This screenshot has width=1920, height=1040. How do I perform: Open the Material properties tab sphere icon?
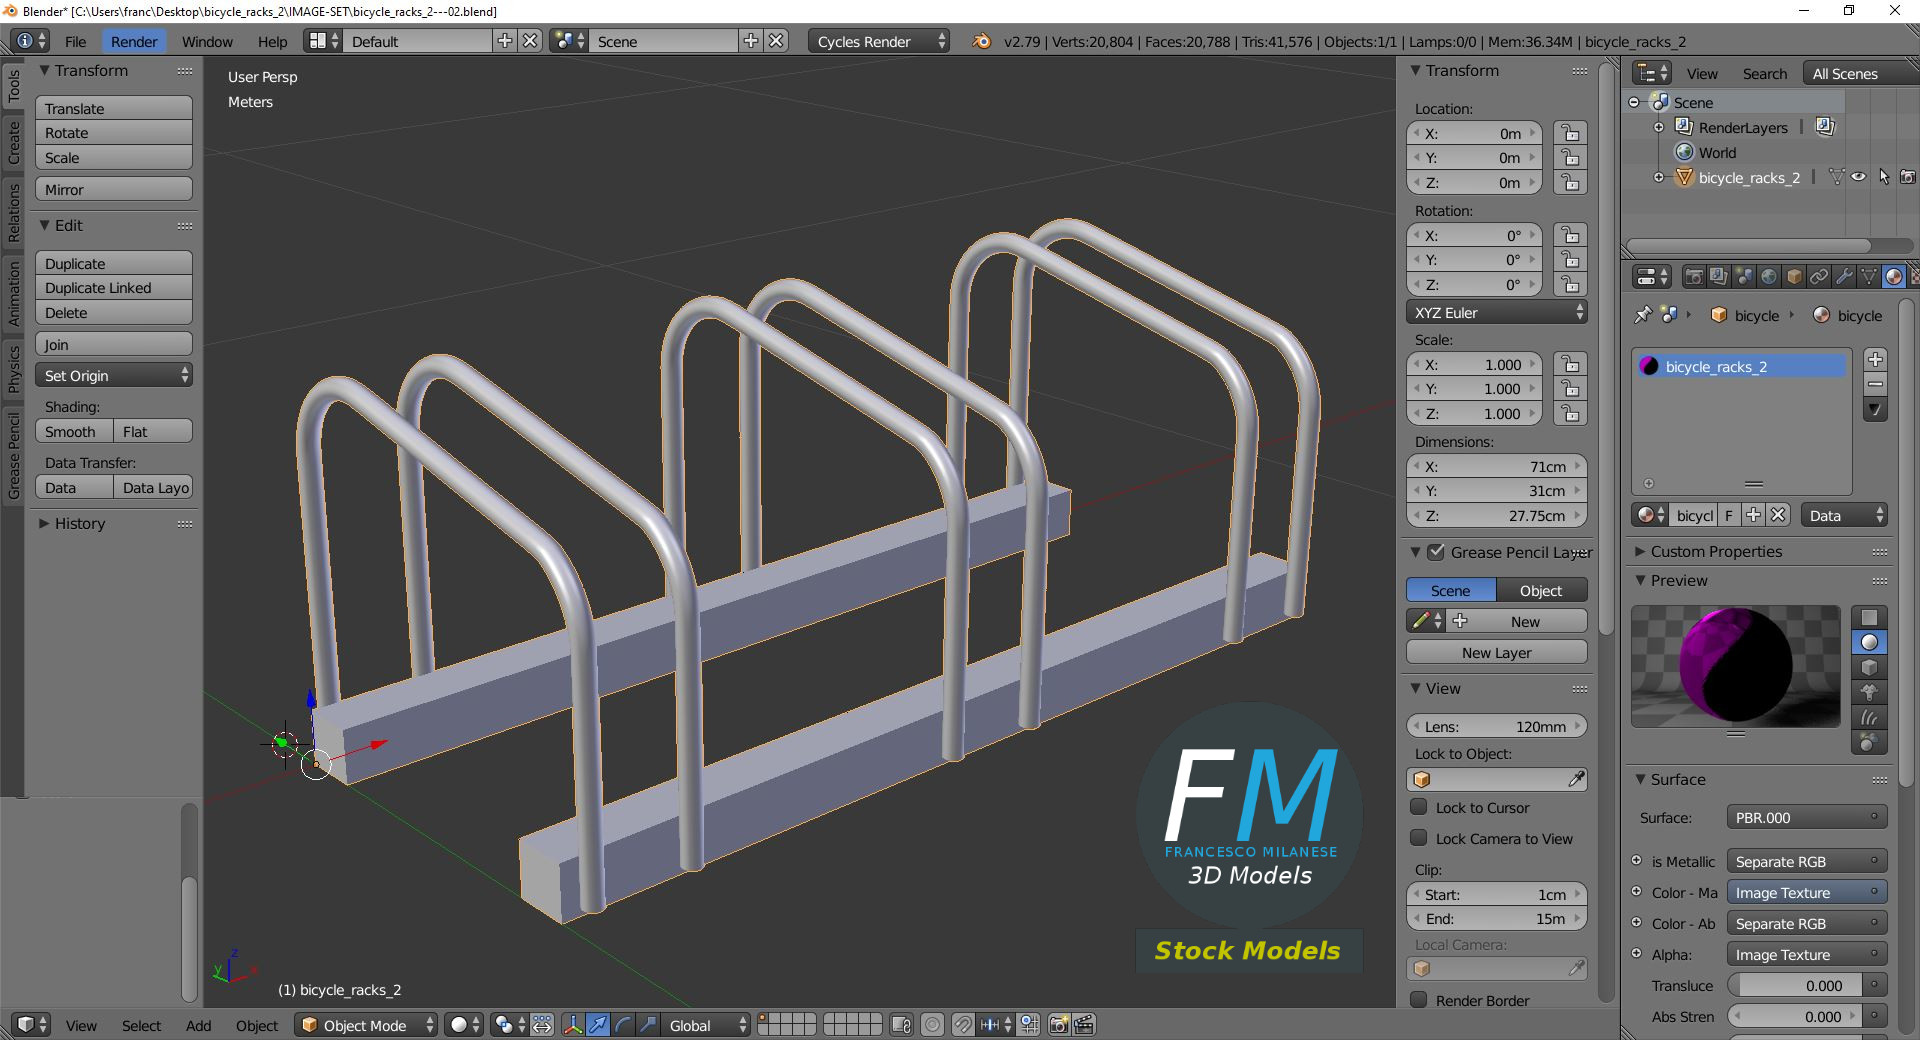pos(1894,277)
